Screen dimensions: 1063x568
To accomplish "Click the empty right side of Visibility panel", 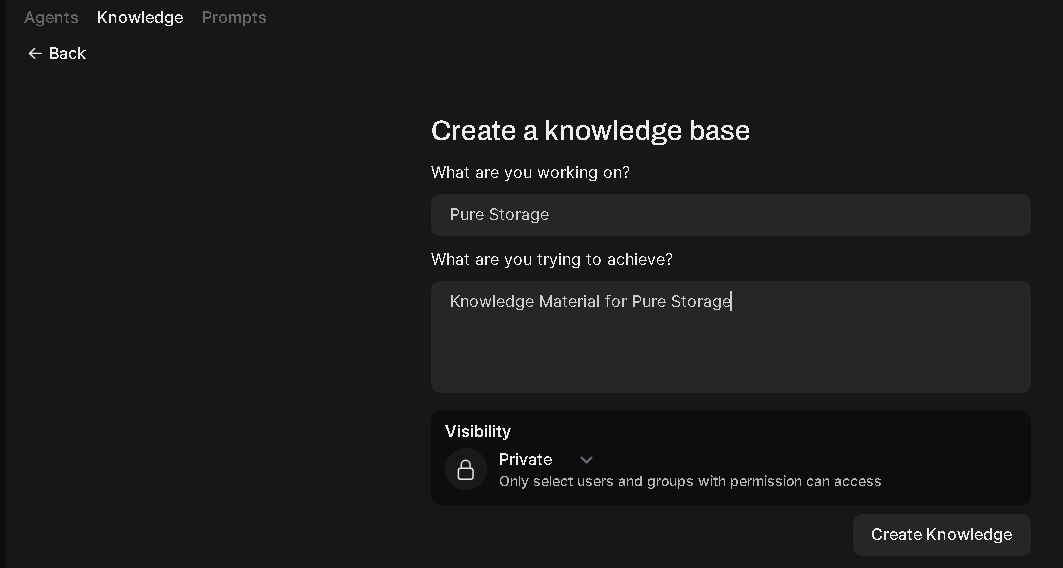I will pyautogui.click(x=956, y=458).
